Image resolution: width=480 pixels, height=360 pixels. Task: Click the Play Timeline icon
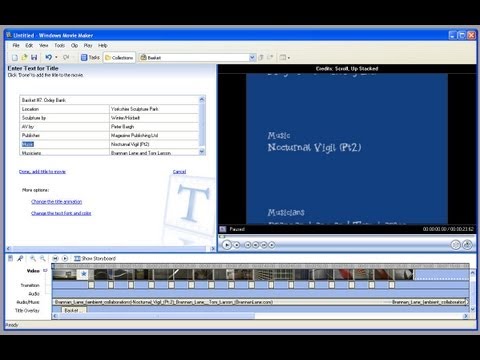click(x=65, y=258)
